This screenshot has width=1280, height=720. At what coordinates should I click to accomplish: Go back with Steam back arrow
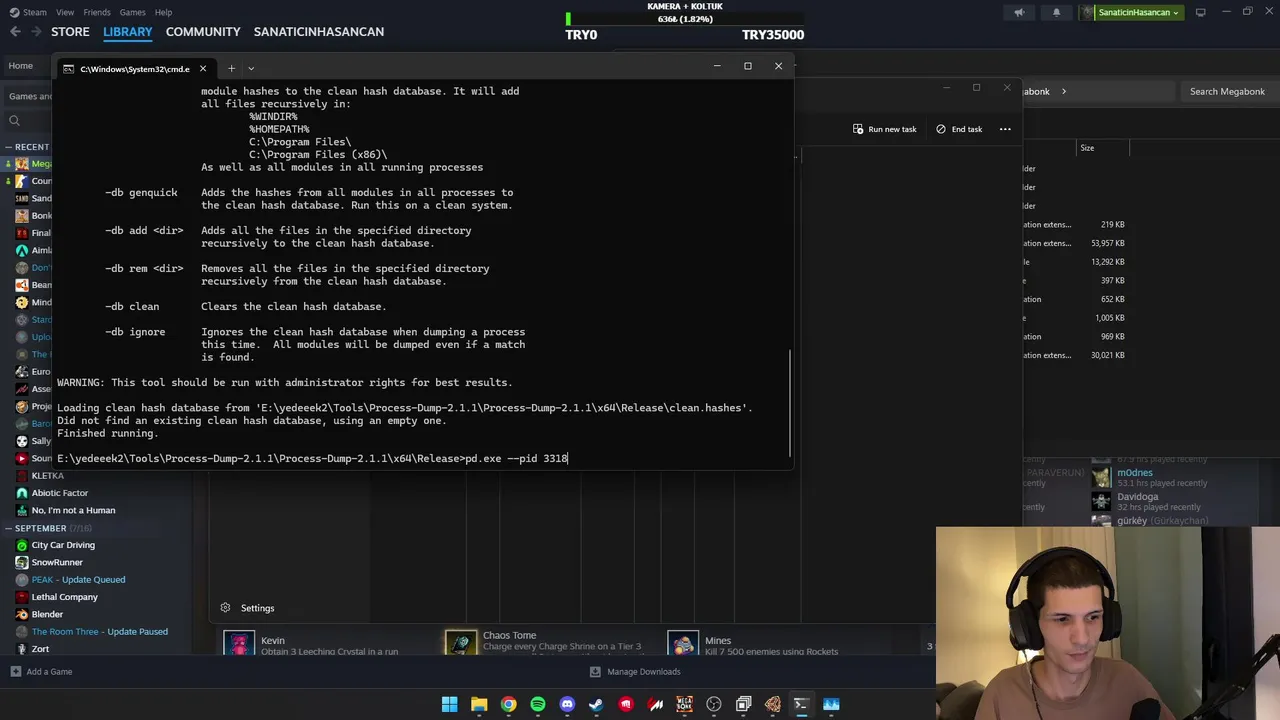coord(15,32)
